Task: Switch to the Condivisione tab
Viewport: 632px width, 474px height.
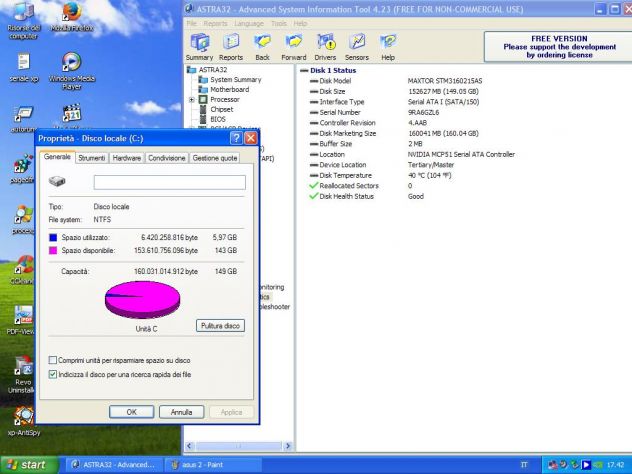Action: pos(167,158)
